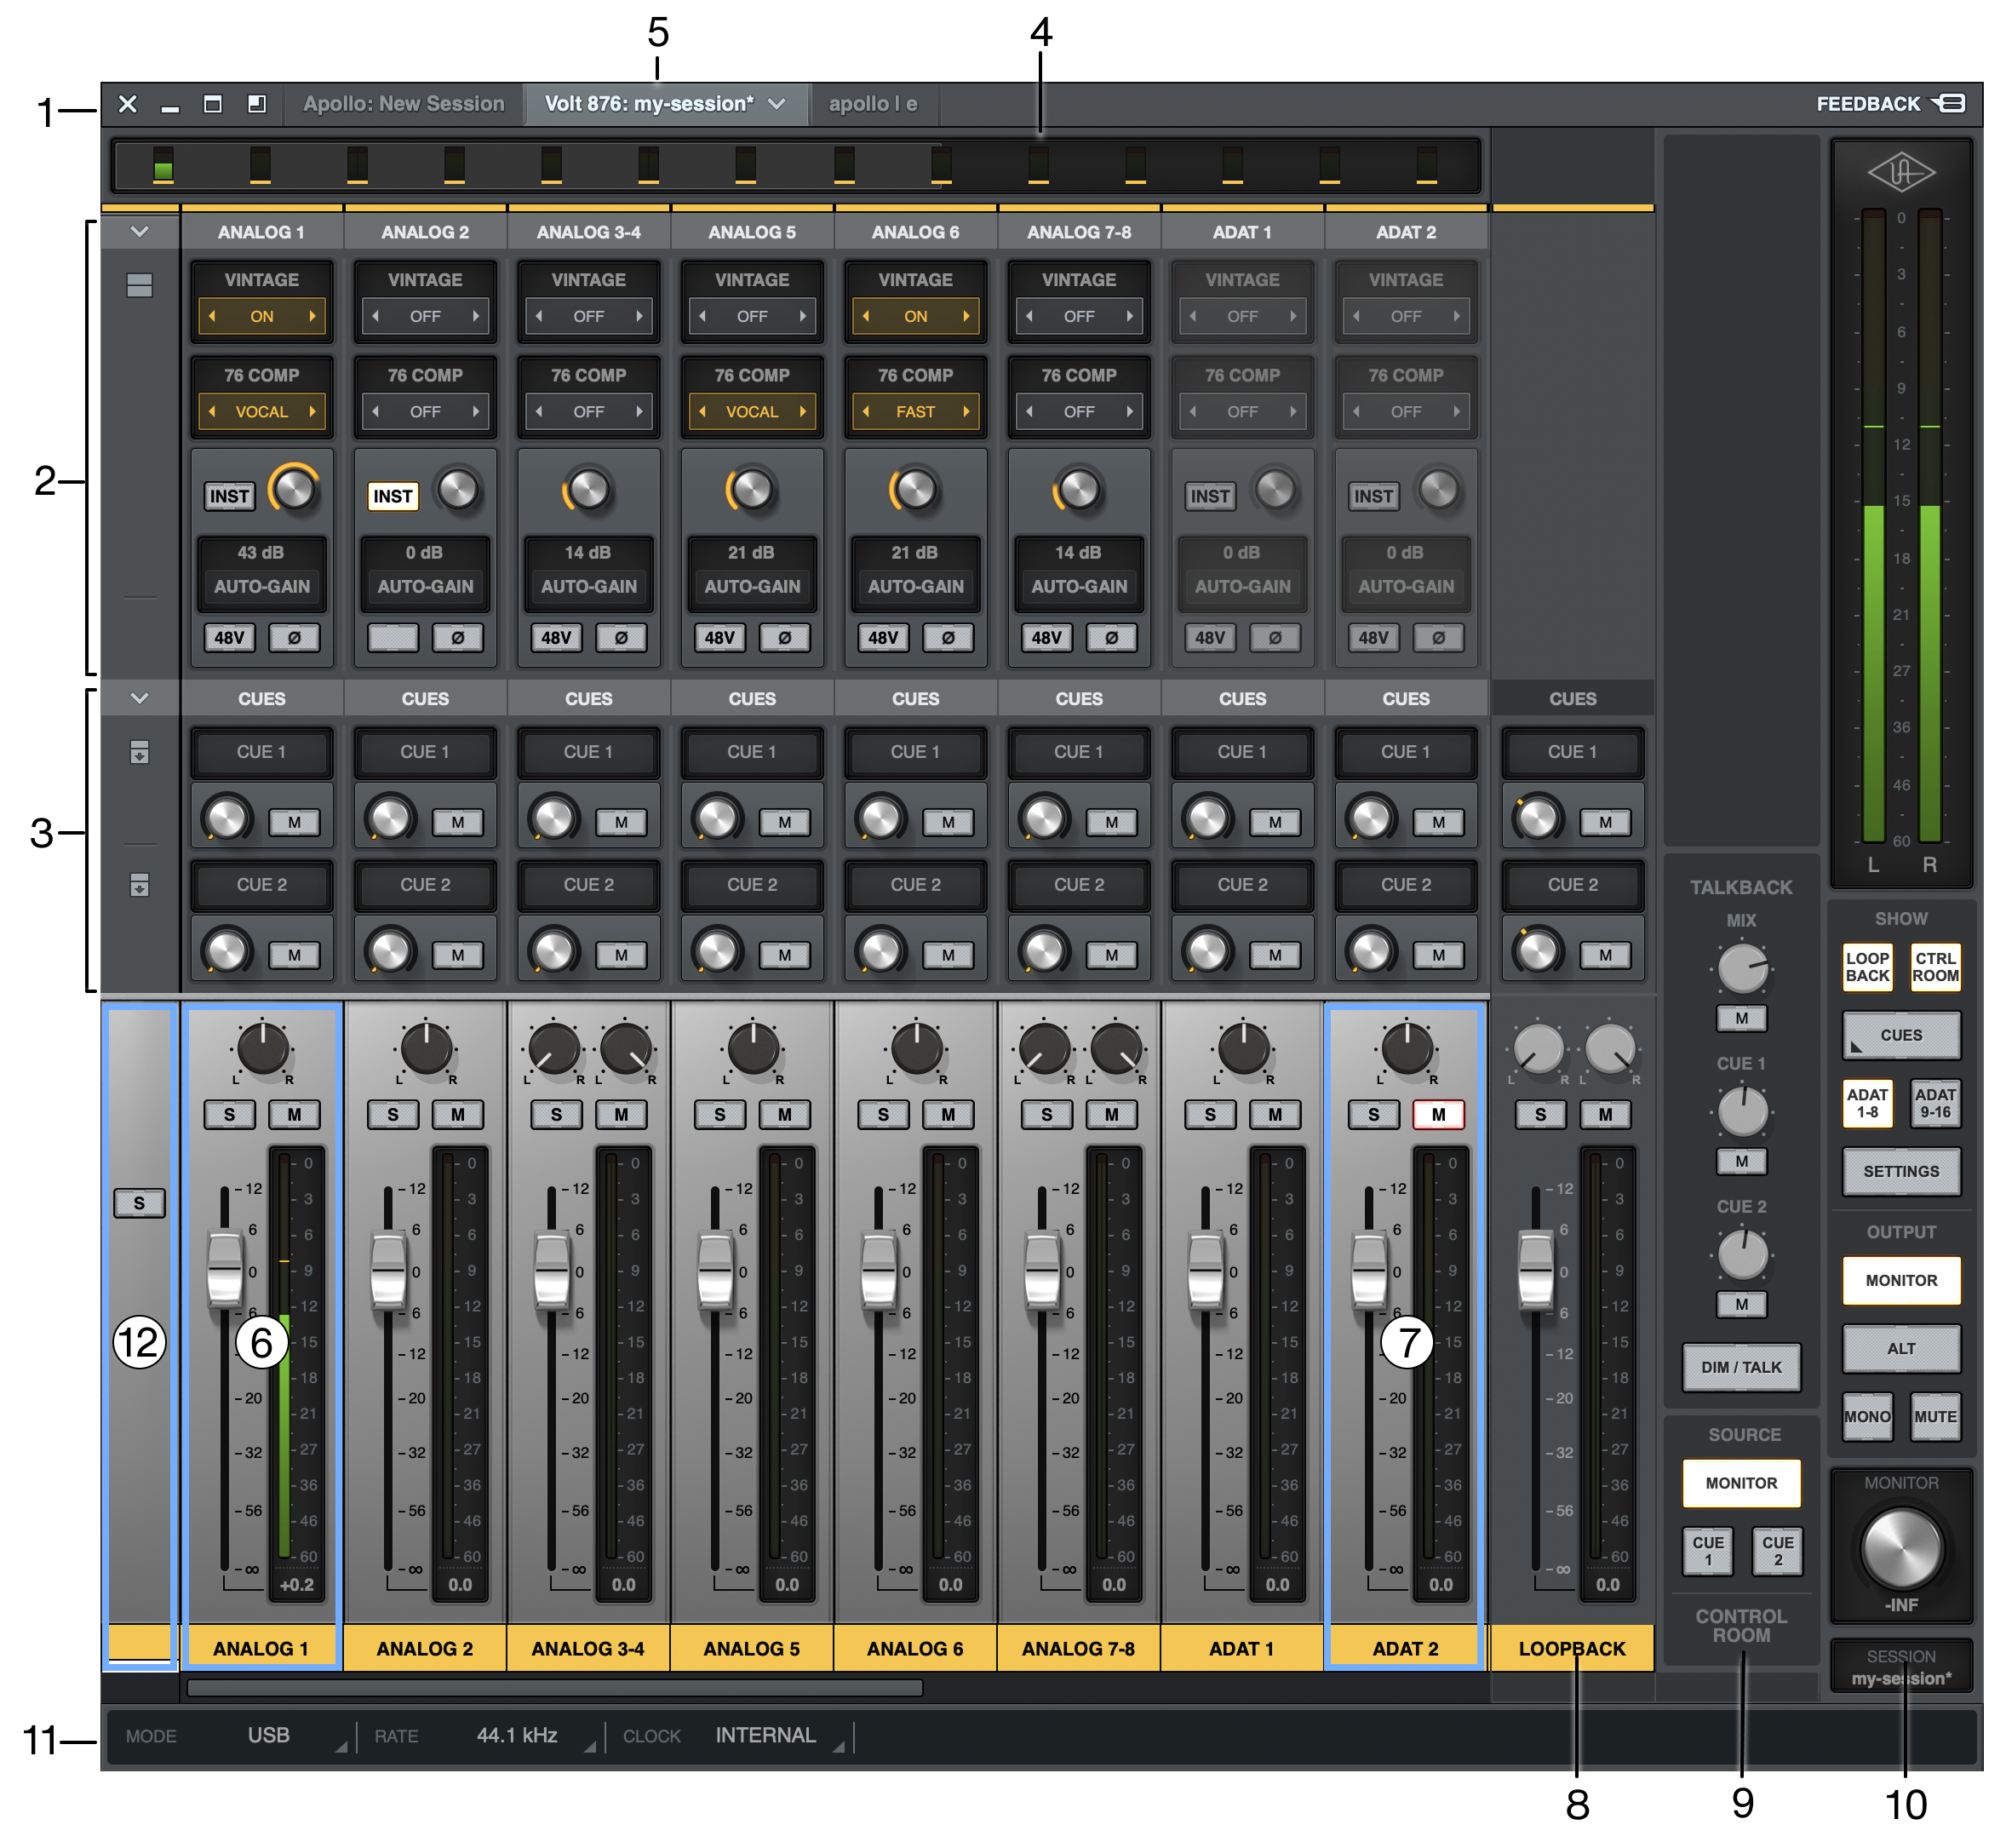Click the CUE 2 row icon in left strip
Screen dimensions: 2006x1848
[x=140, y=885]
